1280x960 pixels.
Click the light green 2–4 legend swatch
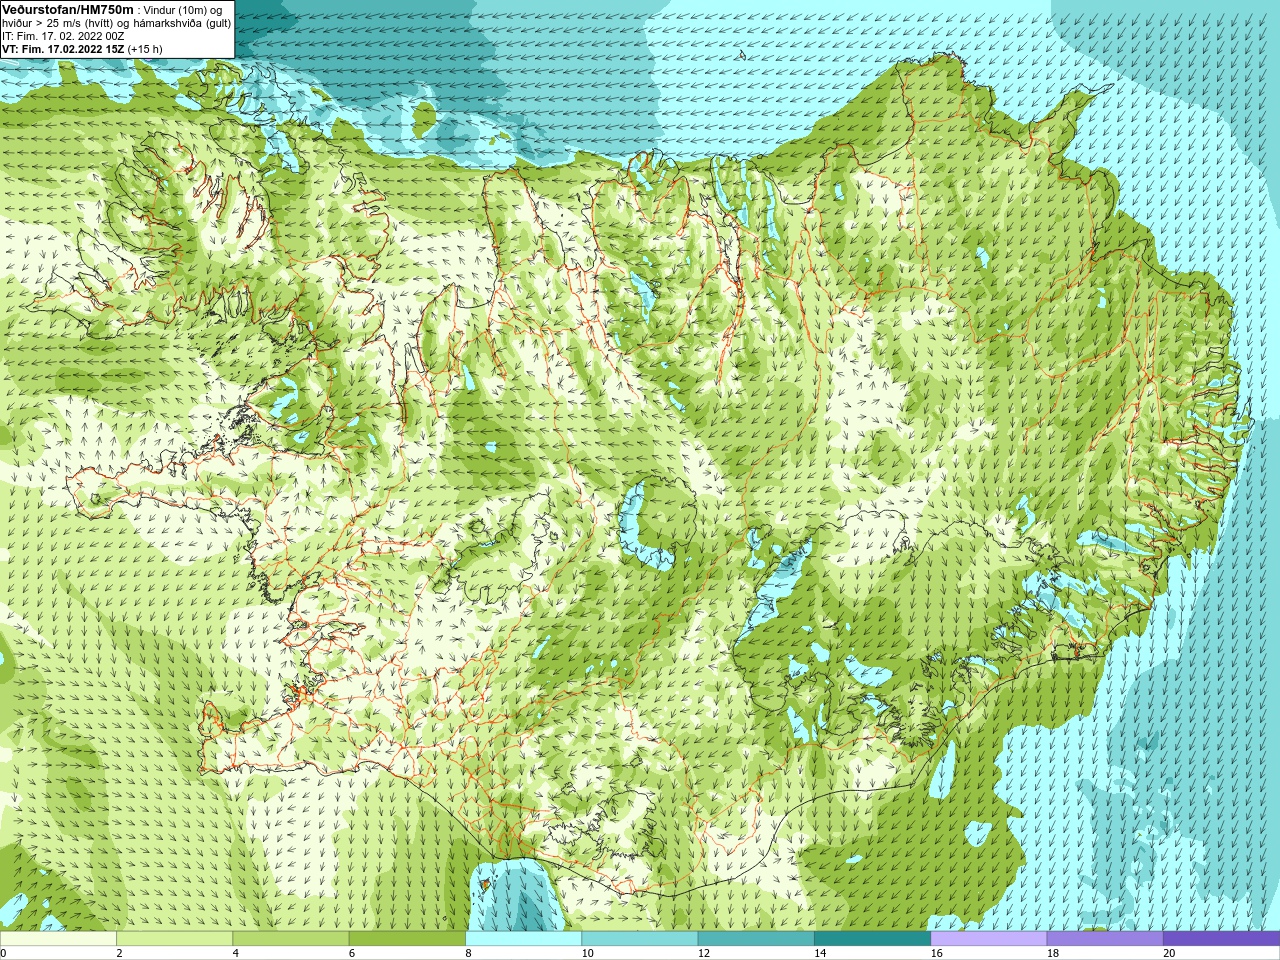(174, 939)
